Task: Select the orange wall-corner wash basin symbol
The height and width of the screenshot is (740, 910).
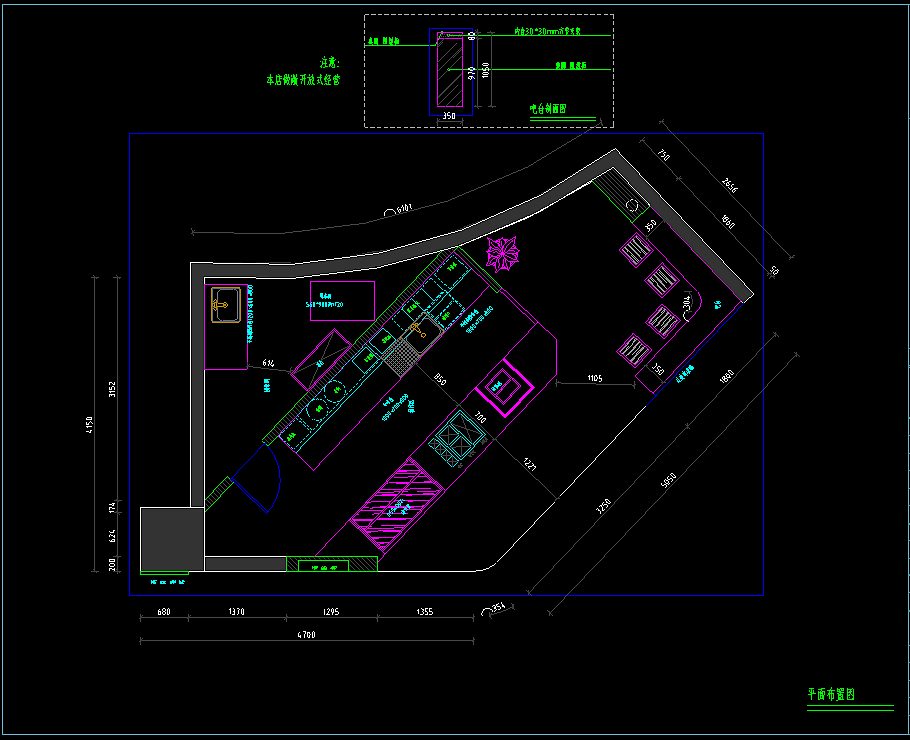Action: coord(226,305)
